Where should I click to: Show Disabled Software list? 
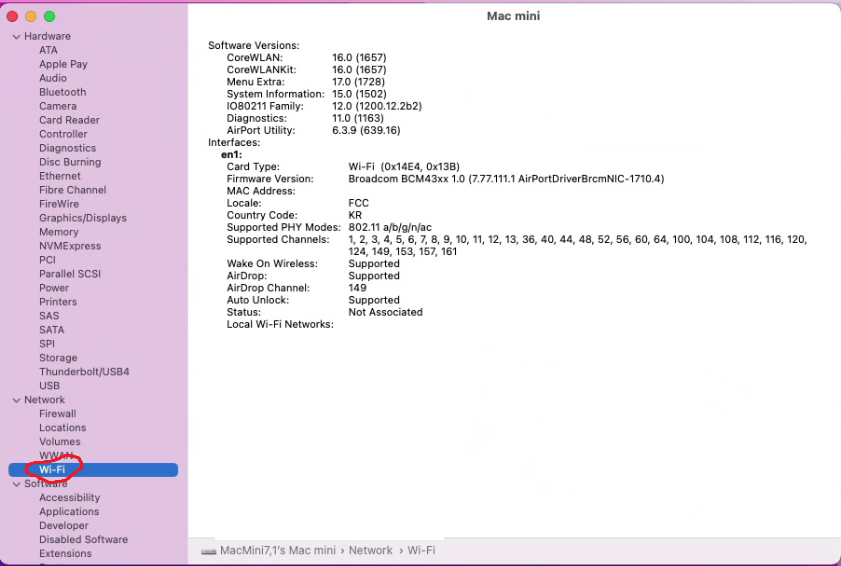[83, 539]
